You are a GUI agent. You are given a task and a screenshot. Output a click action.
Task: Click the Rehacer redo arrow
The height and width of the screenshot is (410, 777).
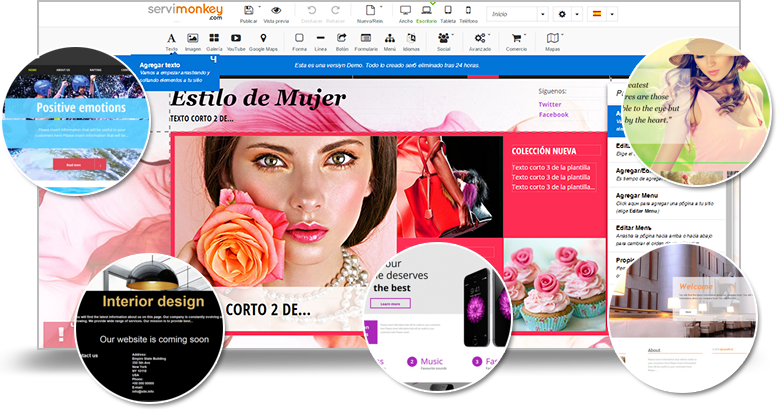[x=335, y=10]
